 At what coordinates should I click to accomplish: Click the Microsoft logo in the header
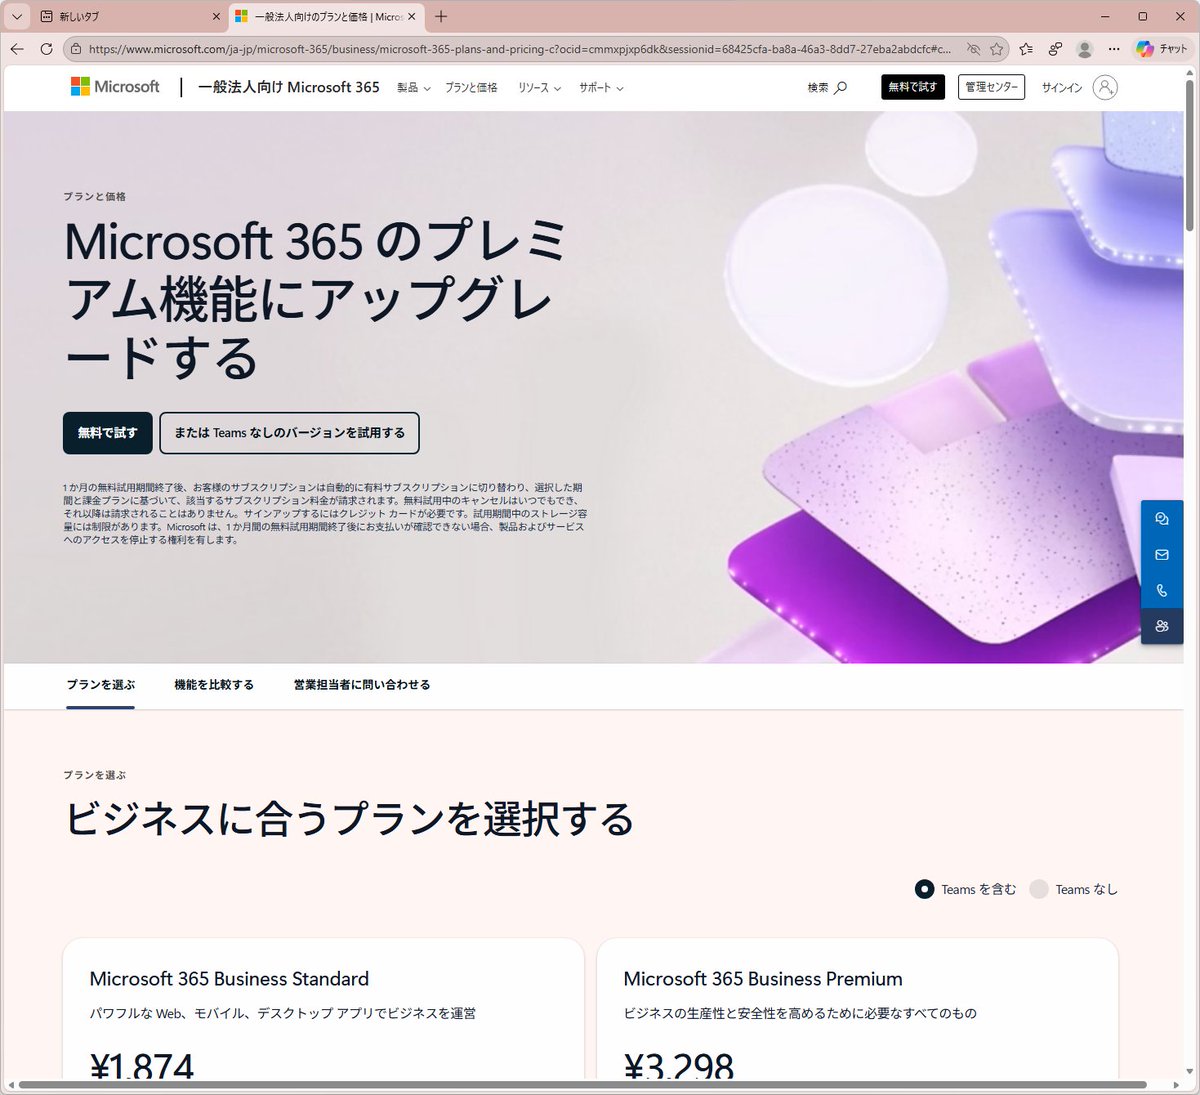point(115,87)
